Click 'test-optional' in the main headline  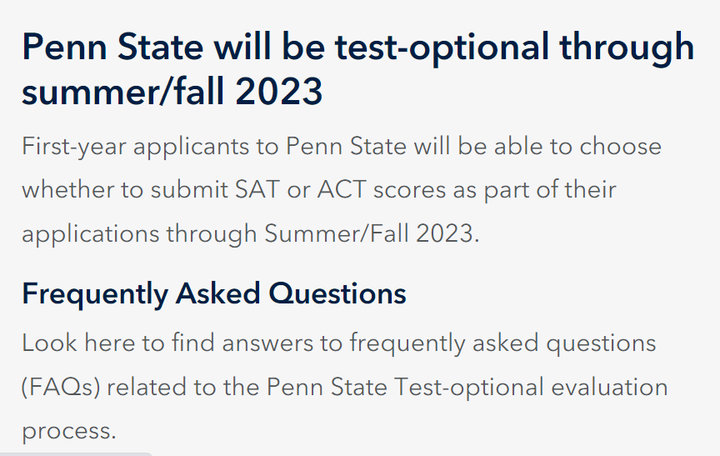[x=442, y=48]
